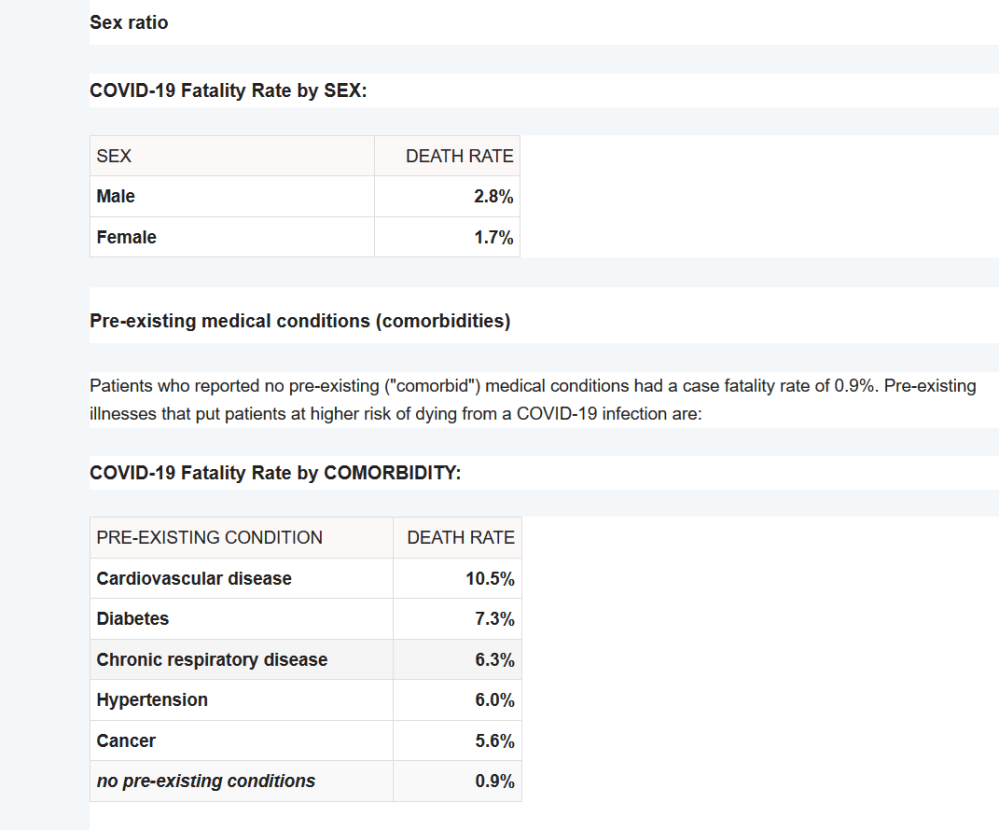Click the paragraph about comorbid conditions
The image size is (999, 830).
(x=532, y=400)
